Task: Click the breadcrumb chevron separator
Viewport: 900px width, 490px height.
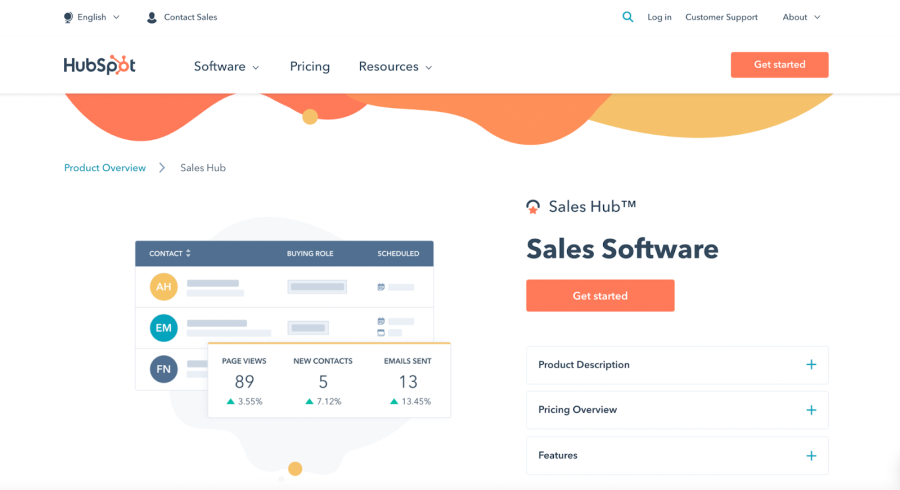Action: [162, 168]
